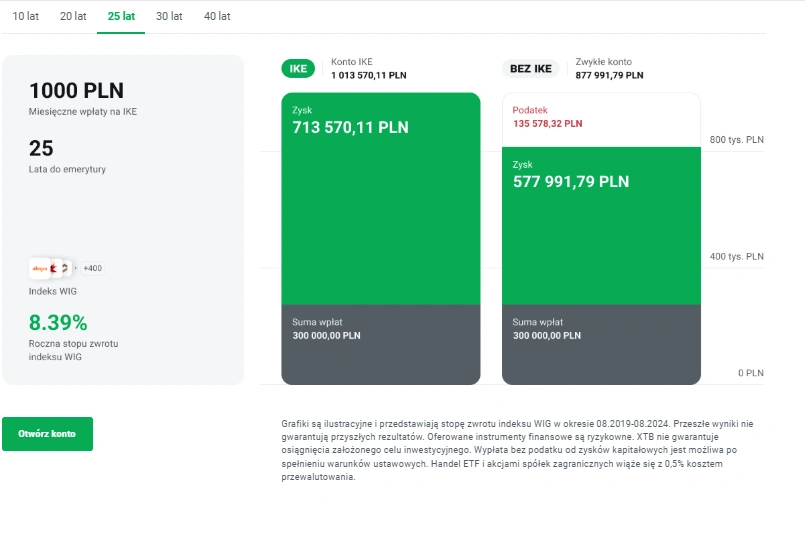Click the green IKE badge
Image resolution: width=805 pixels, height=553 pixels.
point(298,69)
